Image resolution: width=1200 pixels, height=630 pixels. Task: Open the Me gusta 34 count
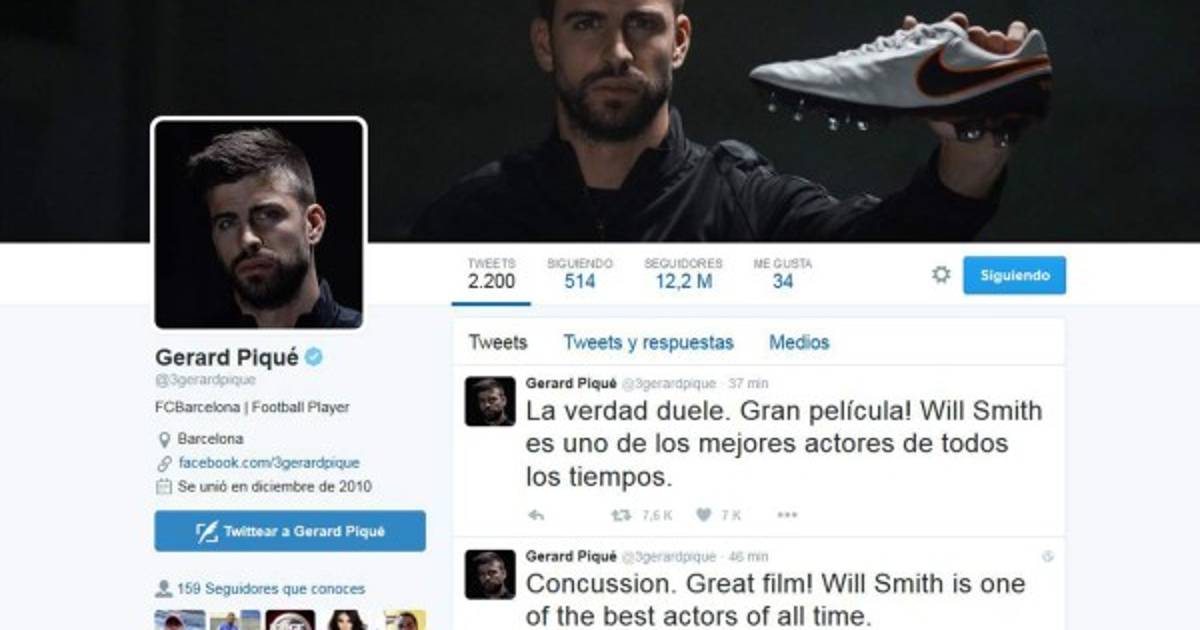tap(783, 274)
